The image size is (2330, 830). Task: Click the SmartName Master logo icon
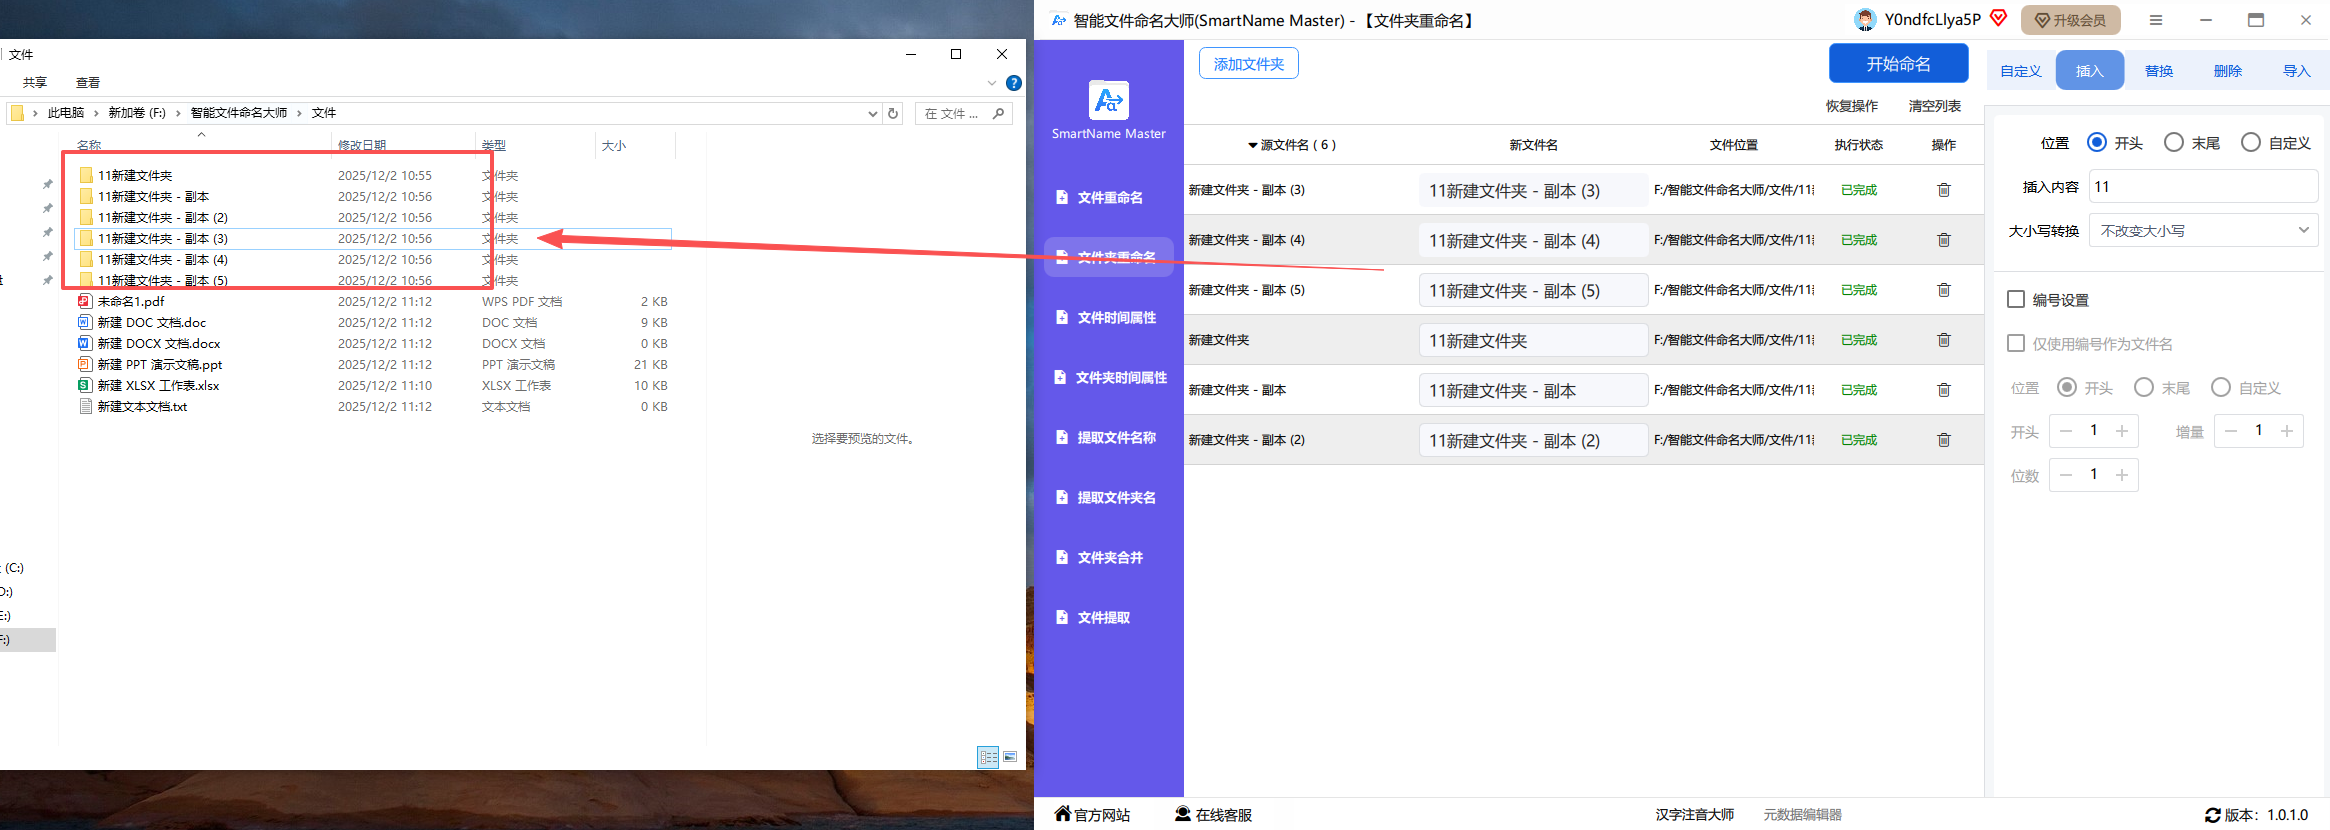[1108, 100]
